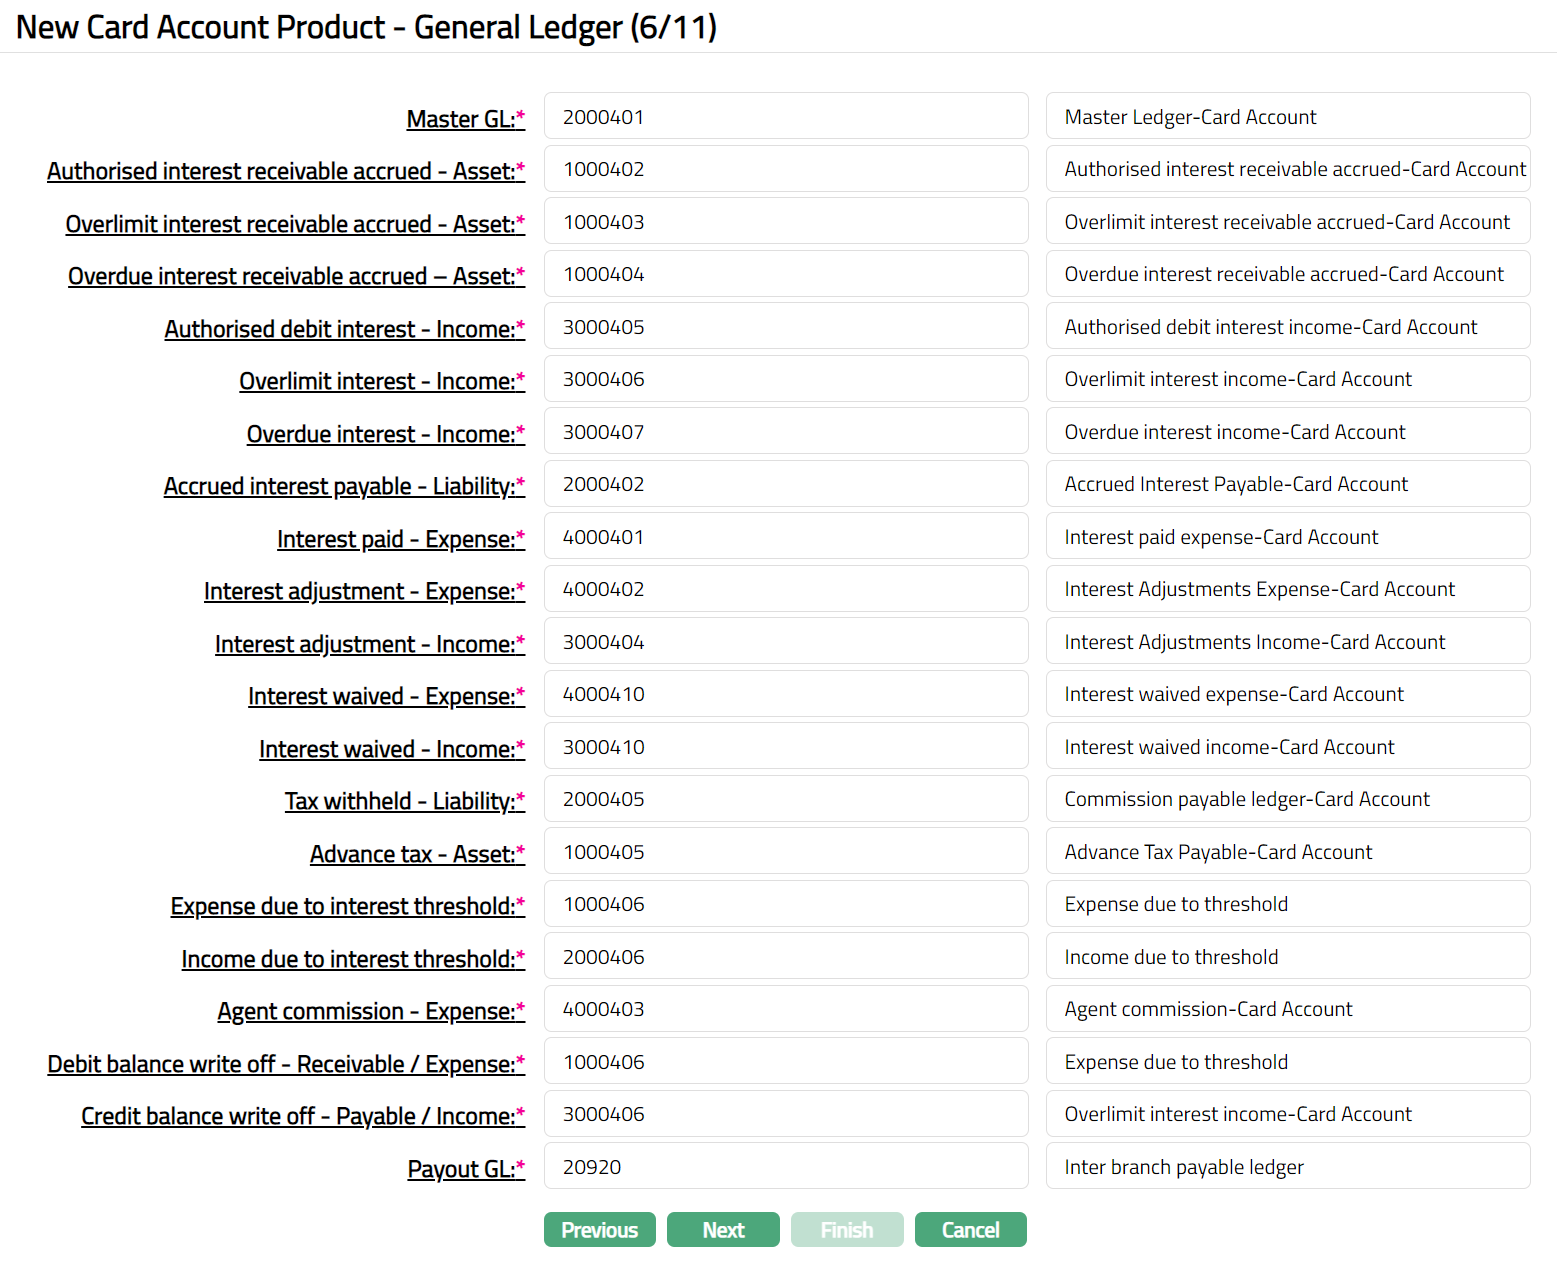Click the Income due to threshold description field
Screen dimensions: 1557x1277
coord(1287,957)
